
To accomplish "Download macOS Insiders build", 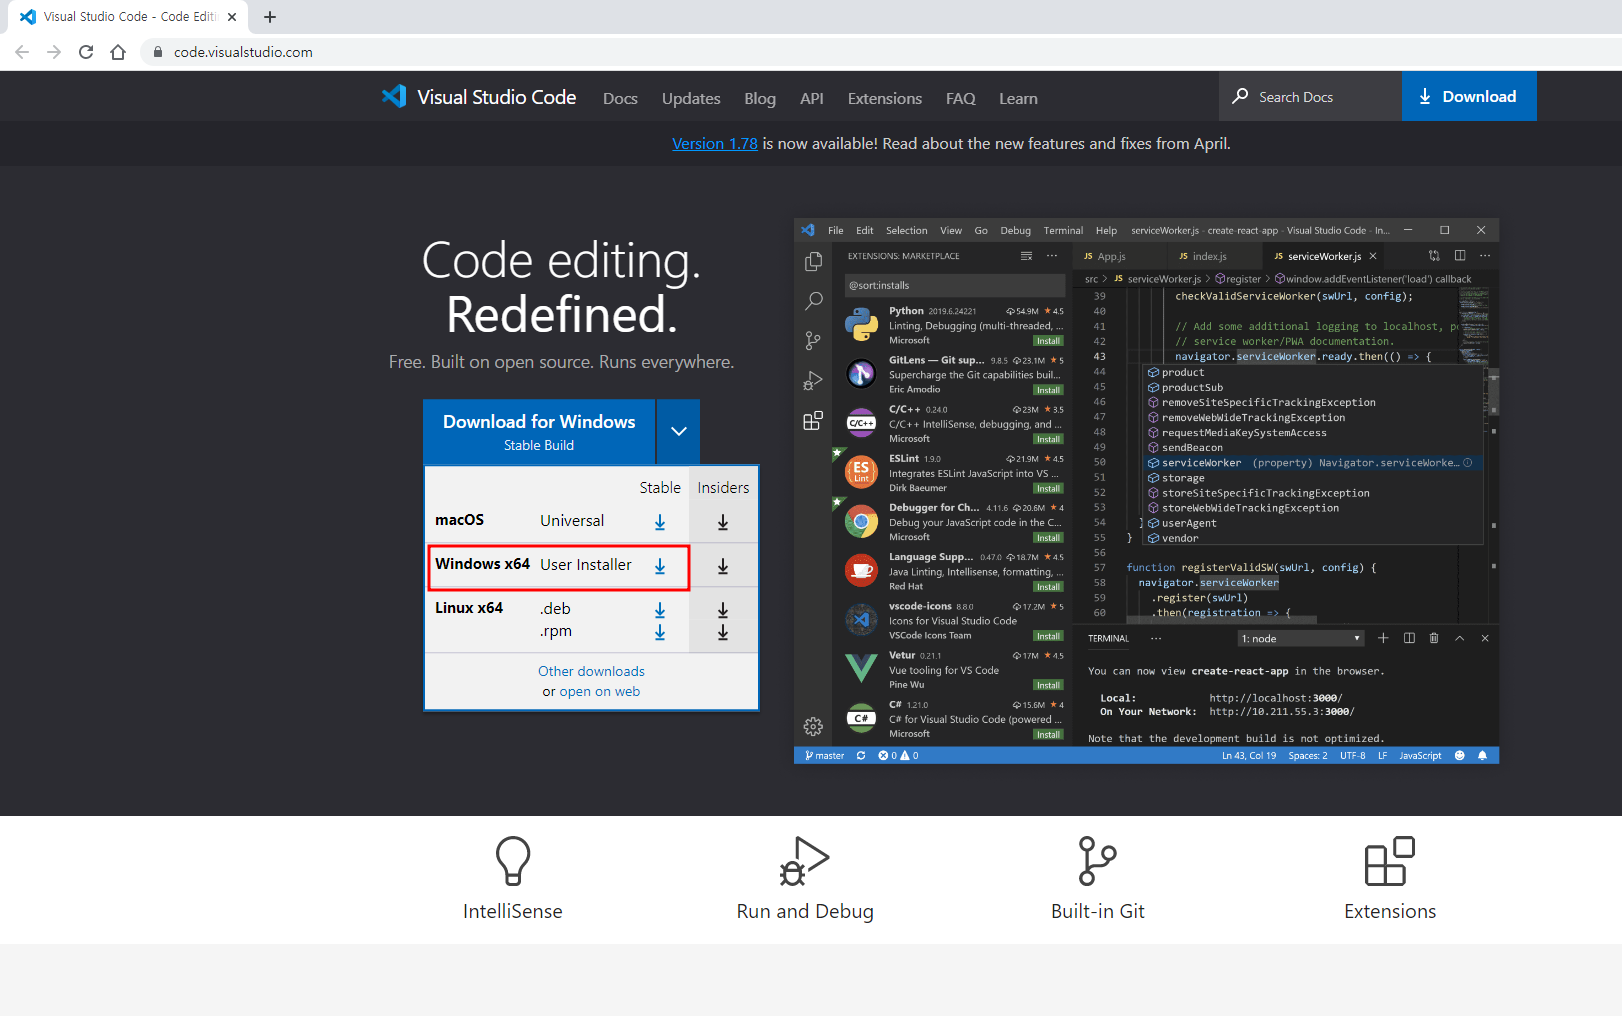I will (x=723, y=522).
